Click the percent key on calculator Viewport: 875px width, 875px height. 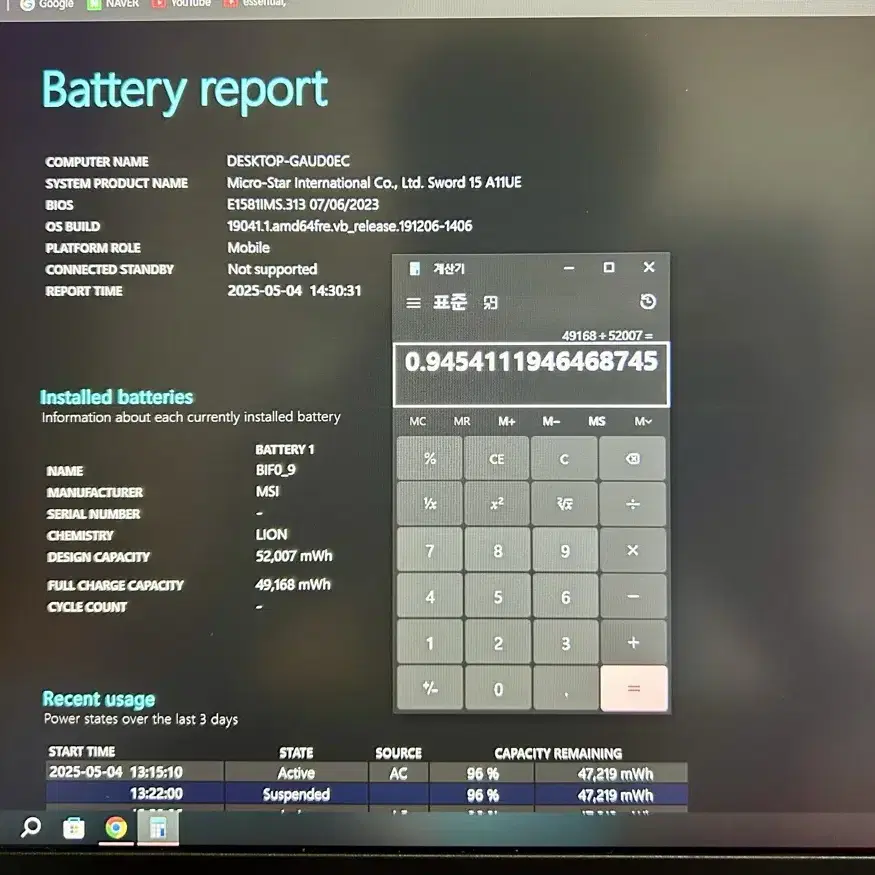[430, 458]
